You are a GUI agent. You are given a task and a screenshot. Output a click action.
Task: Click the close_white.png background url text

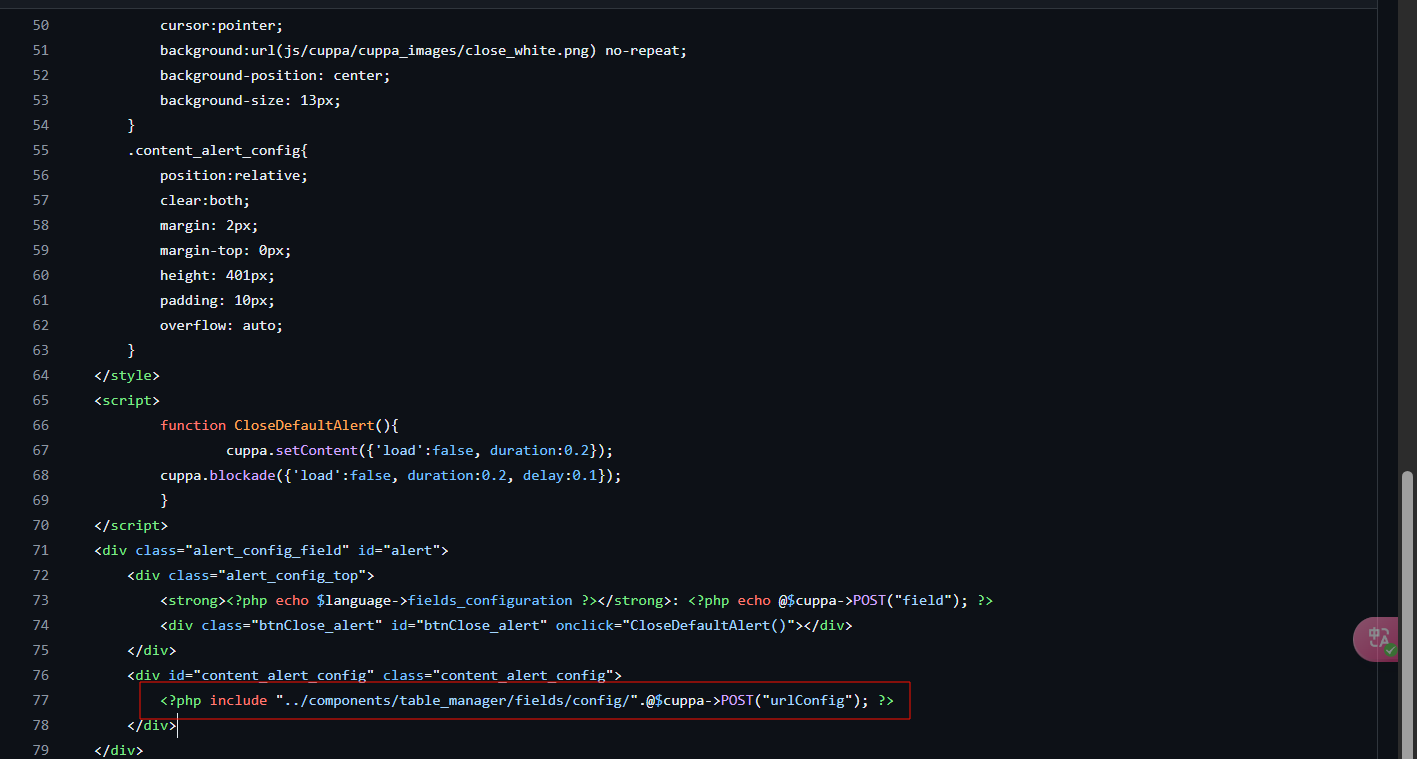[x=423, y=50]
